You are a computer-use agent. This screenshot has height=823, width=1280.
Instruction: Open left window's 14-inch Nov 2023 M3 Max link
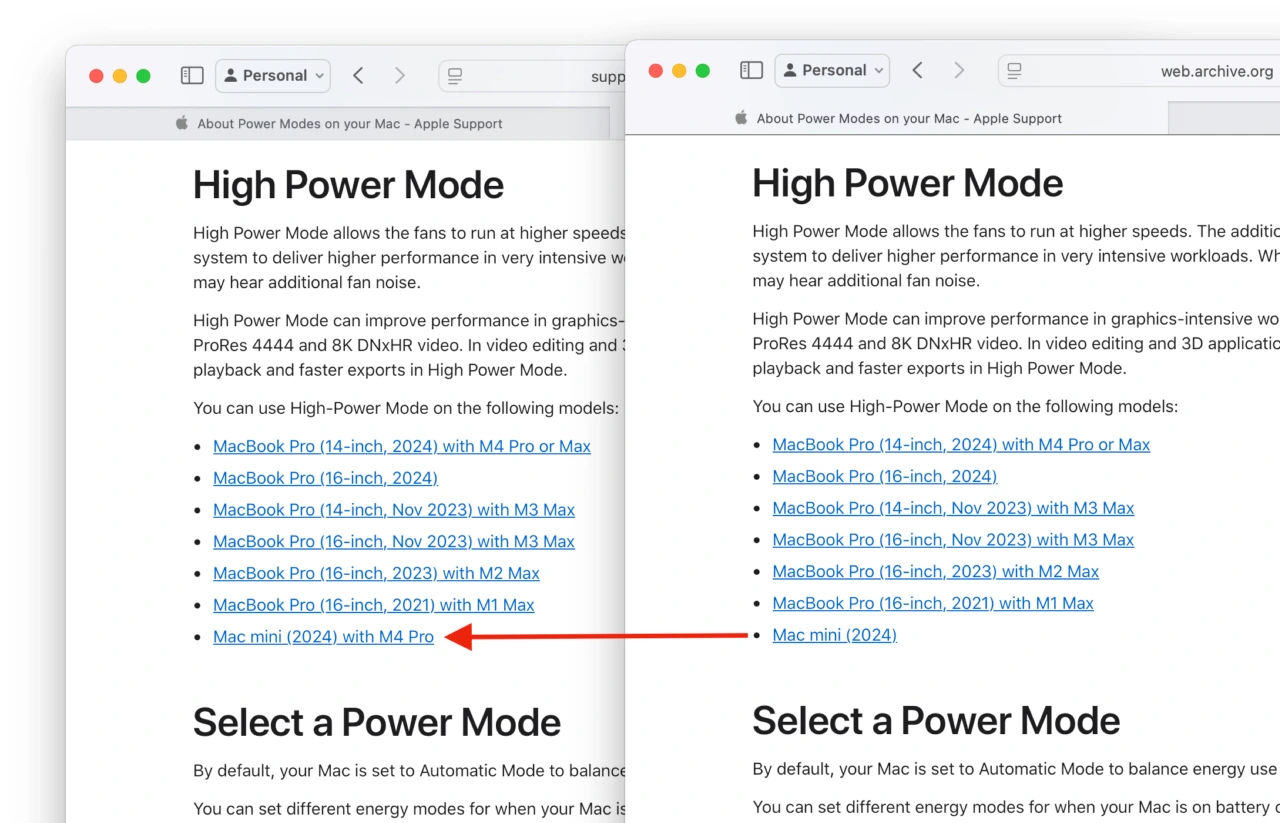(x=393, y=510)
